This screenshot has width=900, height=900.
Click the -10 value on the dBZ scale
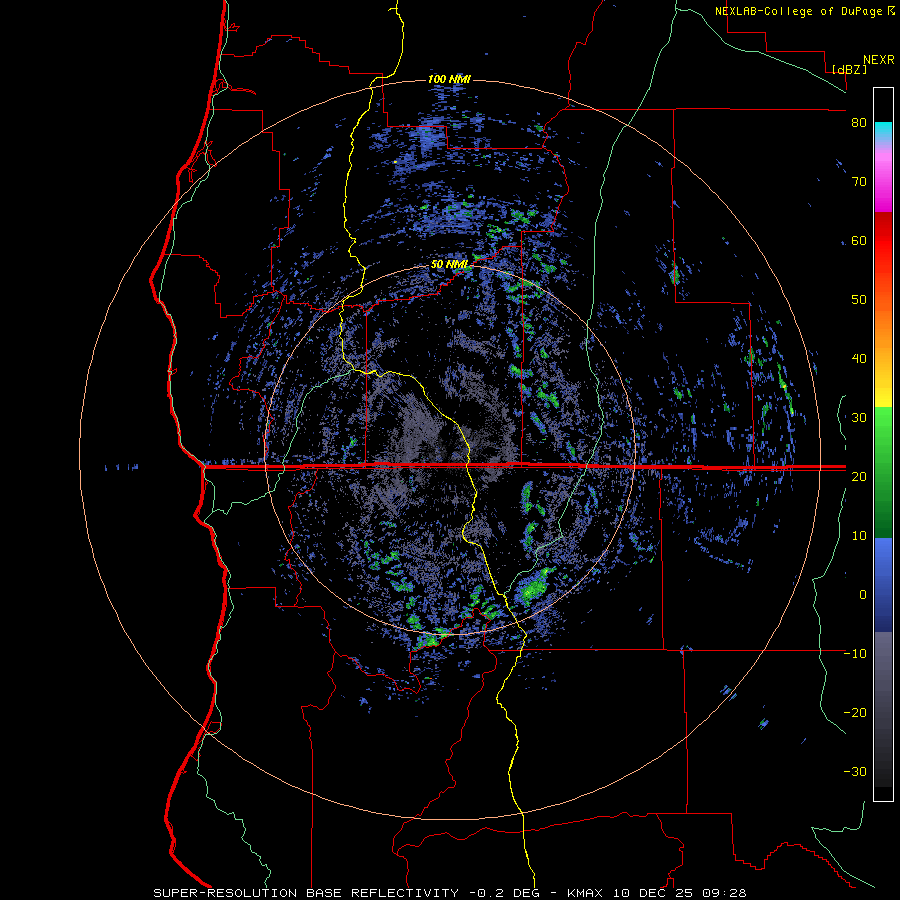855,653
